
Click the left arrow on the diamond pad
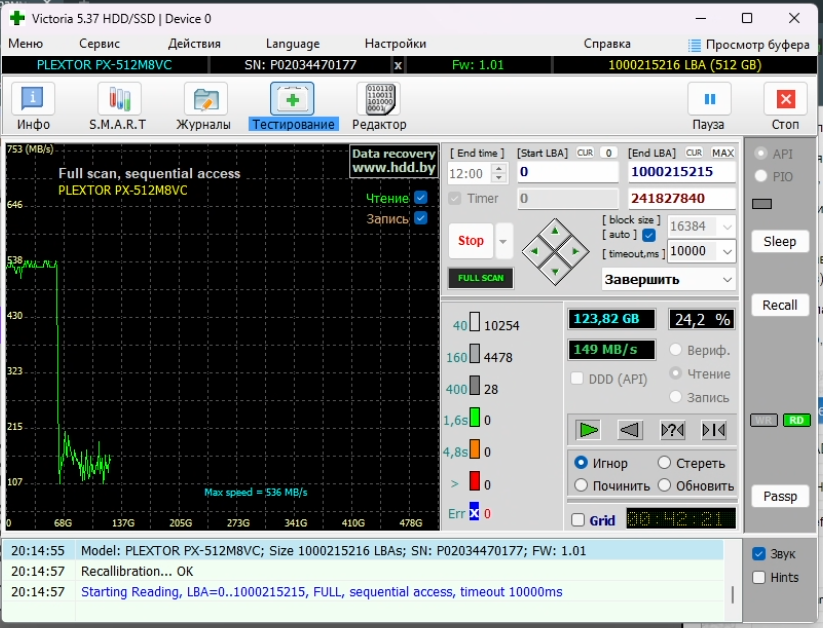click(x=534, y=252)
